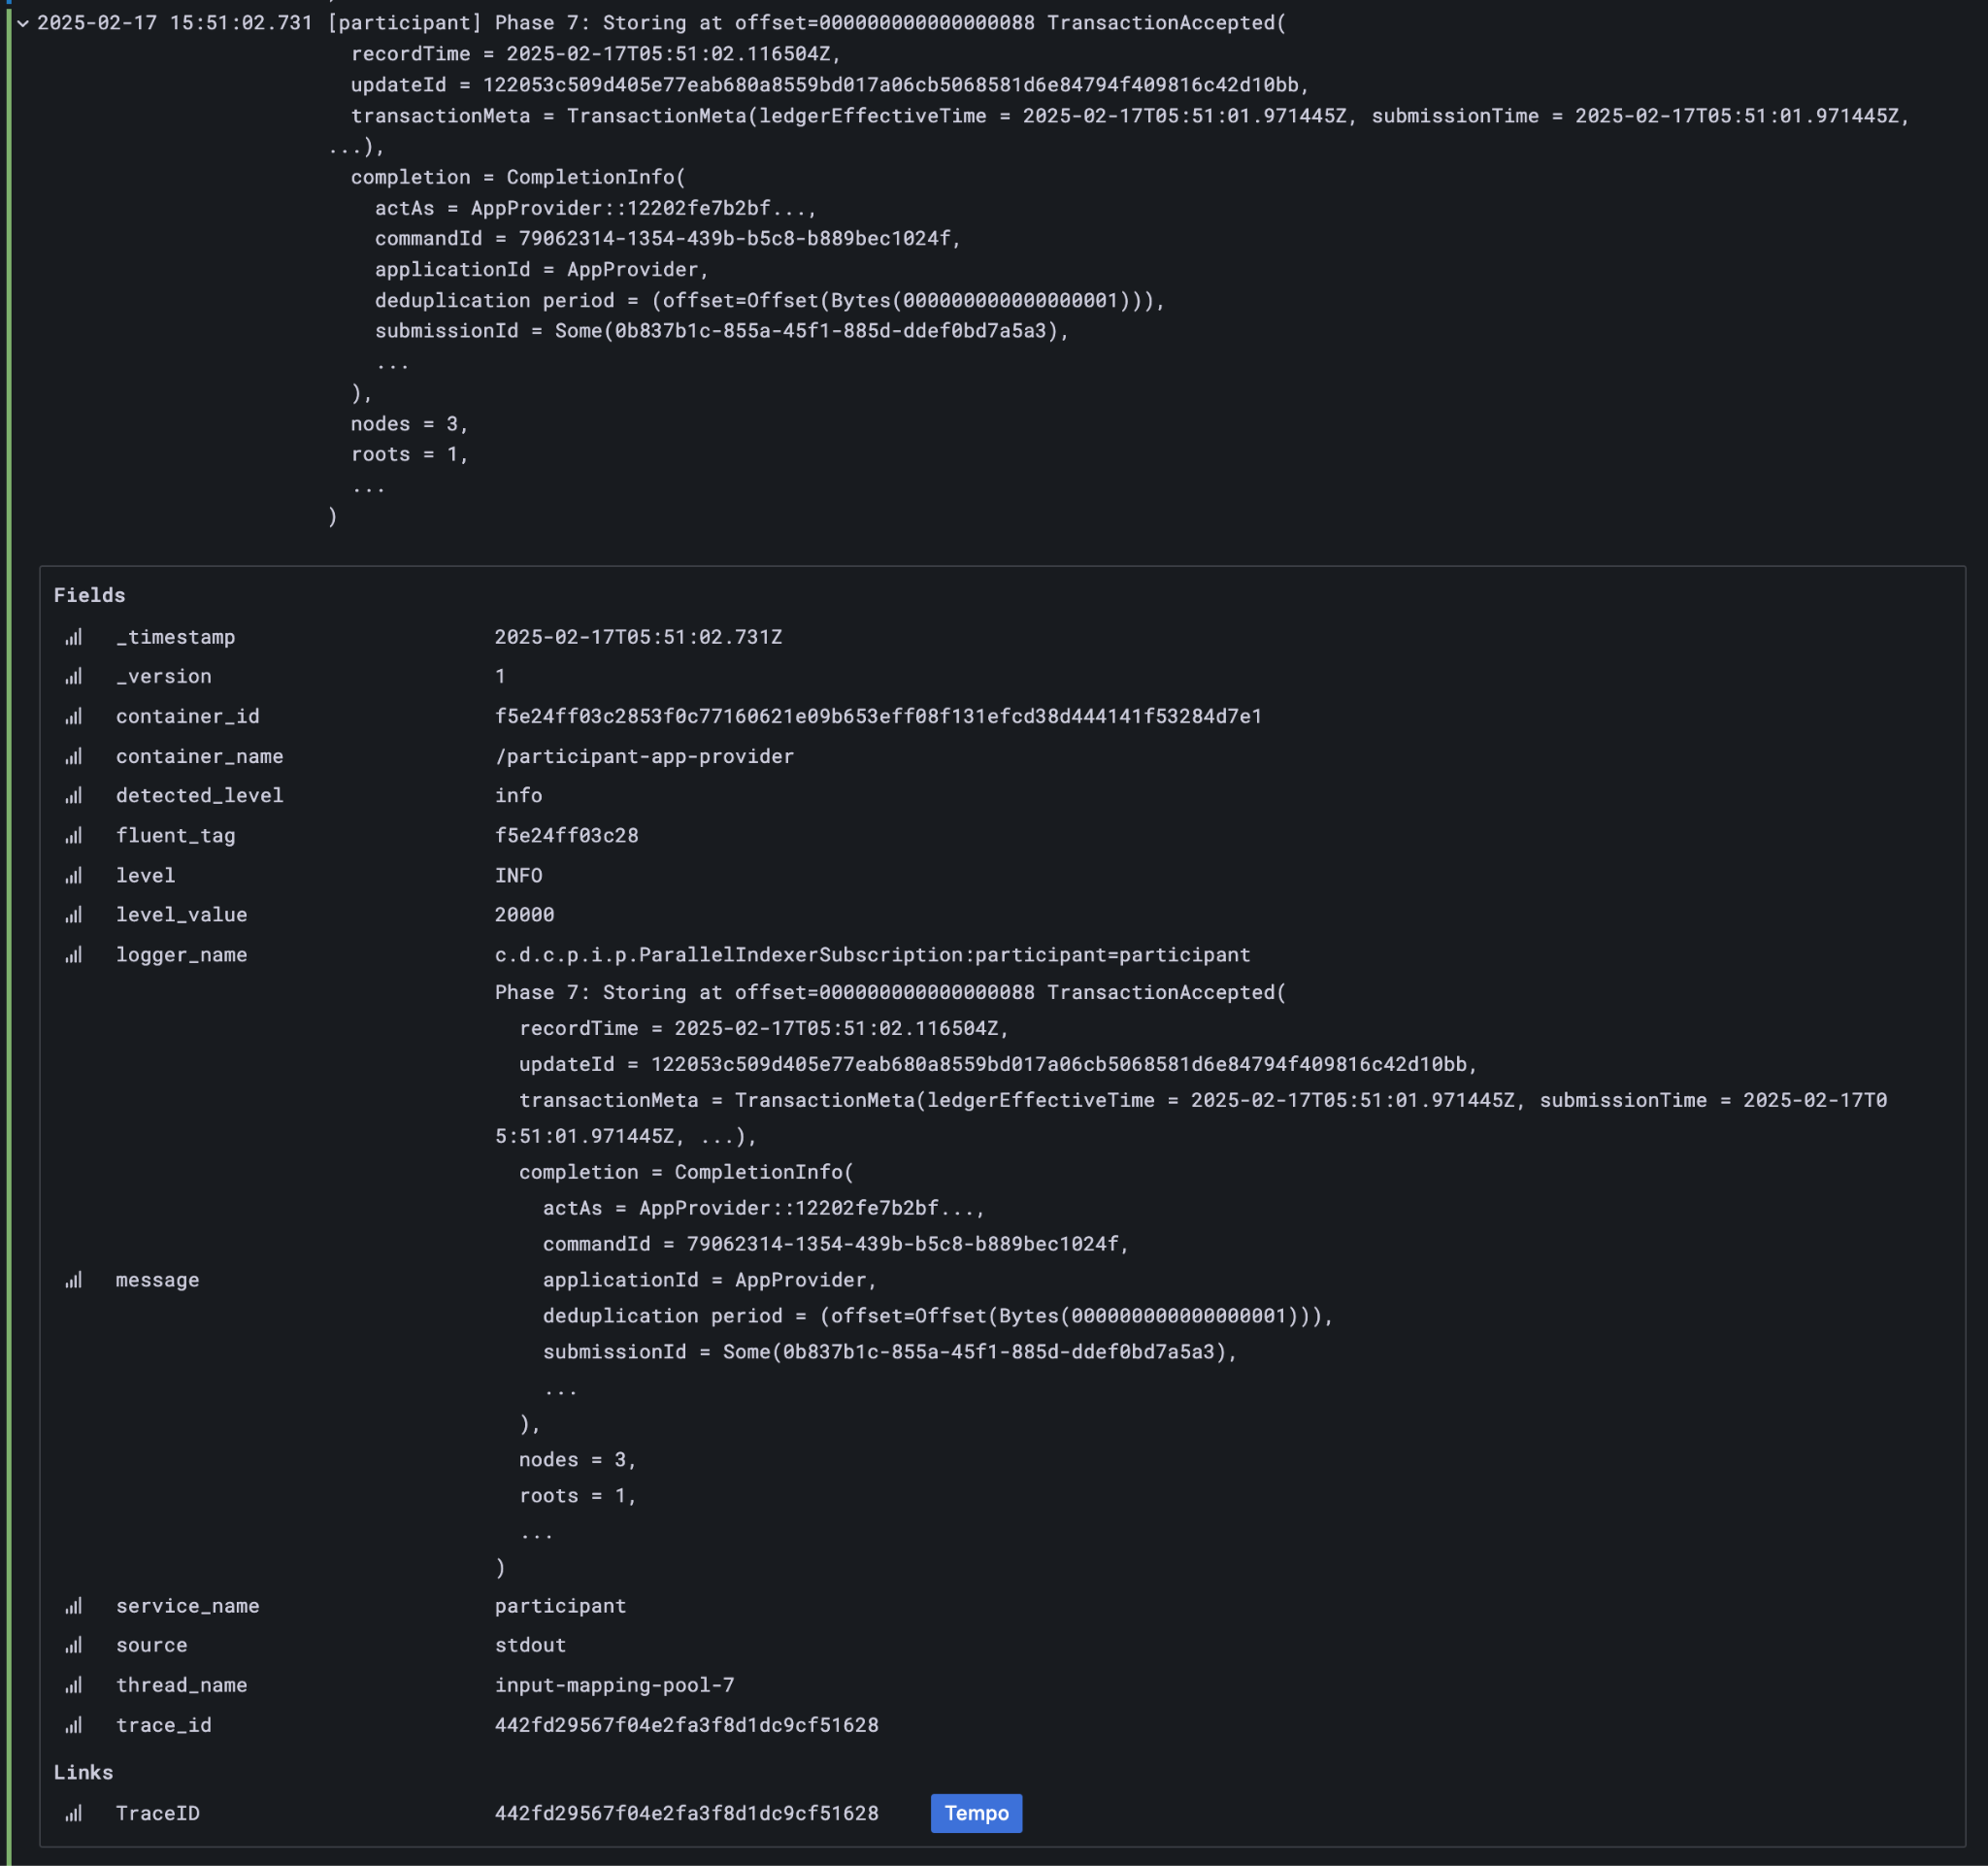
Task: Open stats for the _timestamp field
Action: (x=74, y=637)
